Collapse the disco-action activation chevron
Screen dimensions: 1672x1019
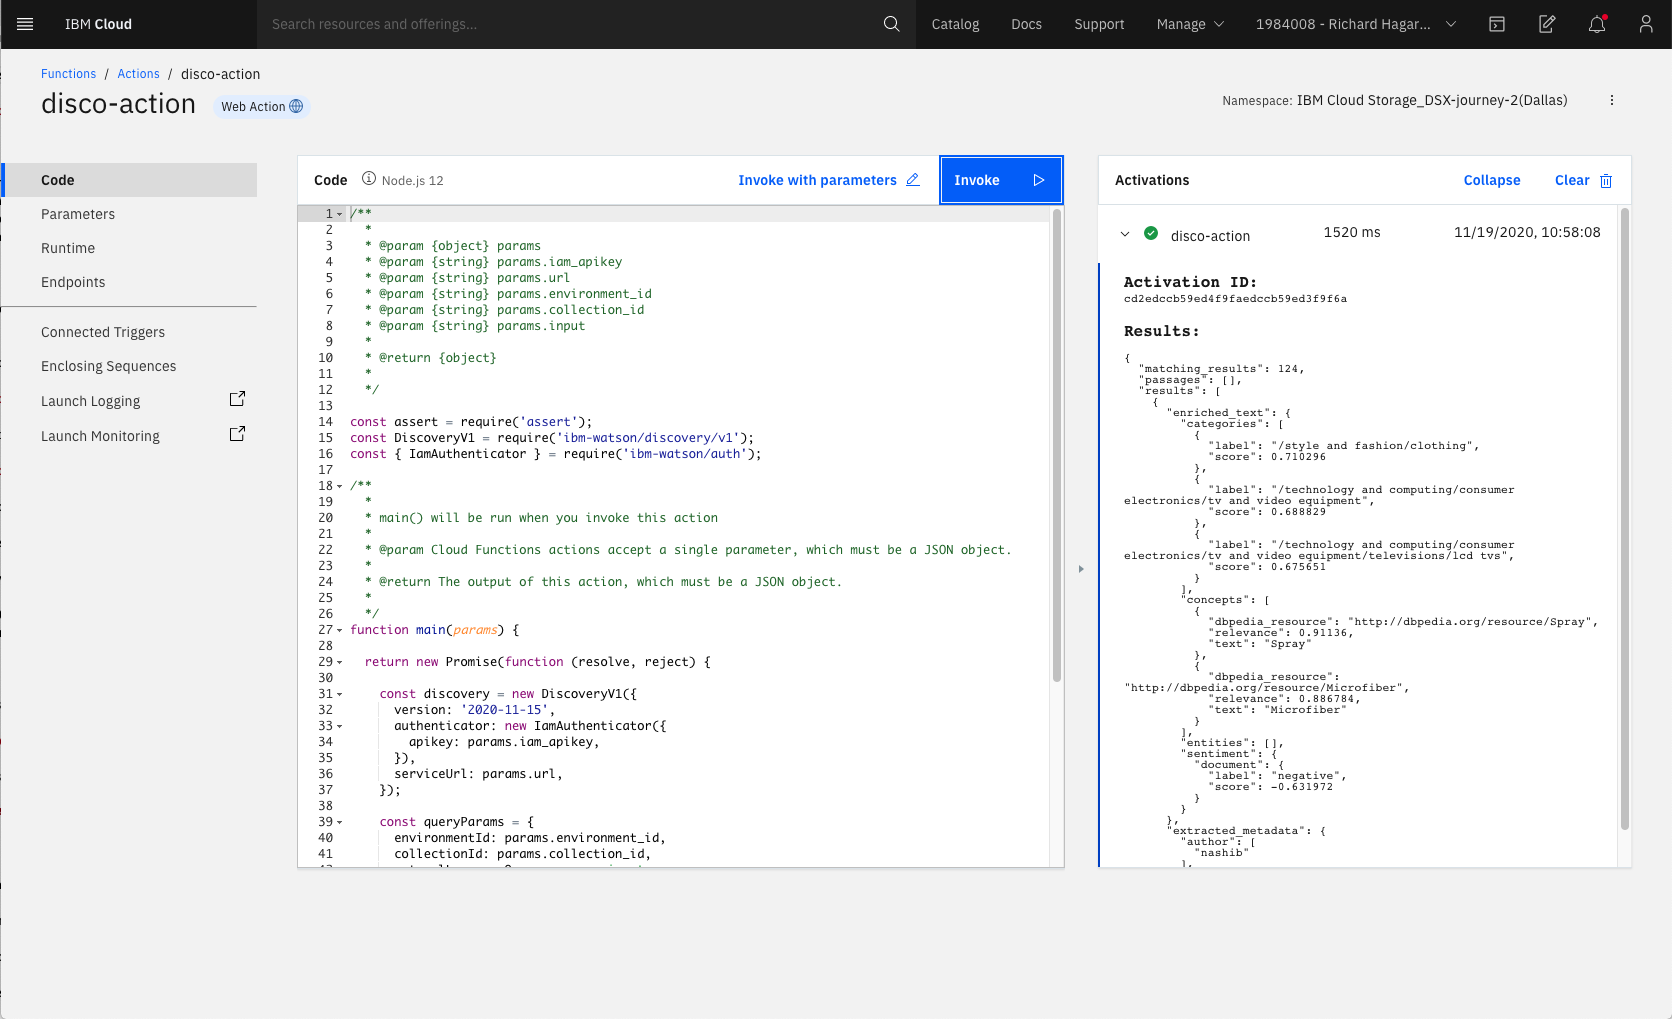pyautogui.click(x=1125, y=234)
